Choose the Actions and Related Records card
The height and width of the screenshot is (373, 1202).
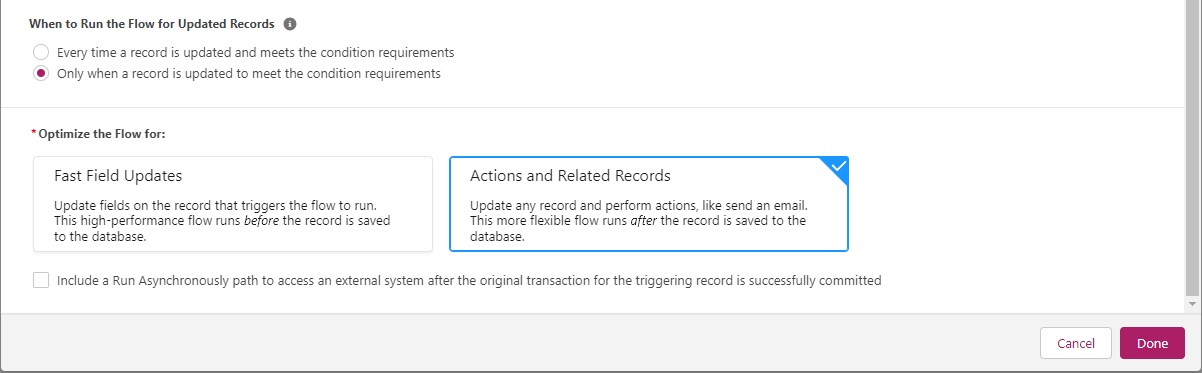(x=649, y=203)
